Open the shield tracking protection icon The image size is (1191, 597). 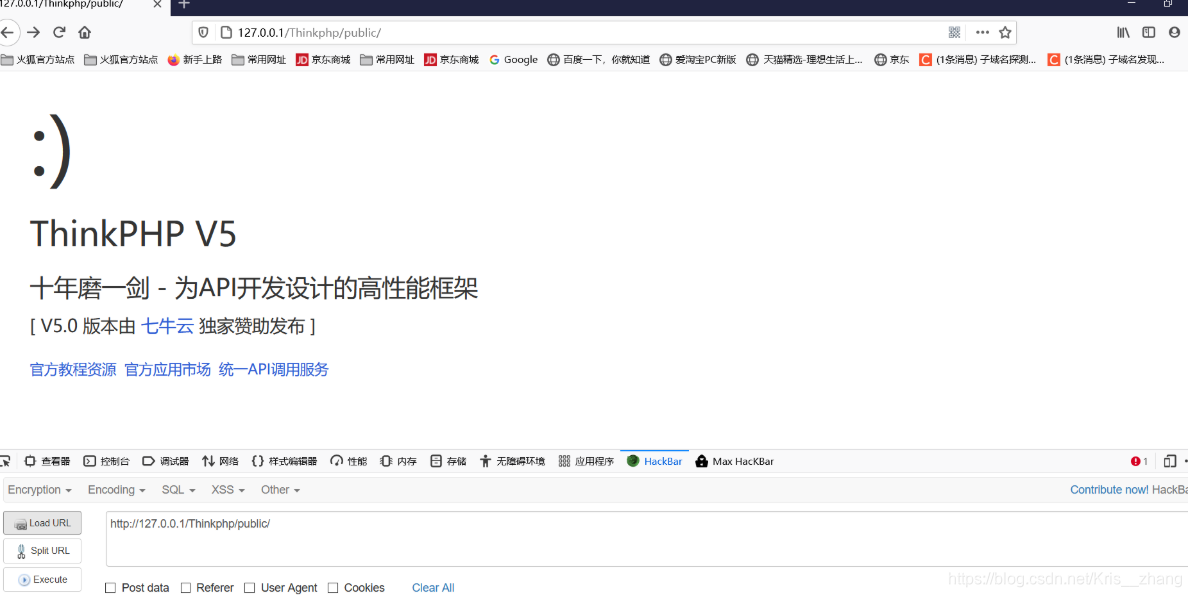(203, 33)
